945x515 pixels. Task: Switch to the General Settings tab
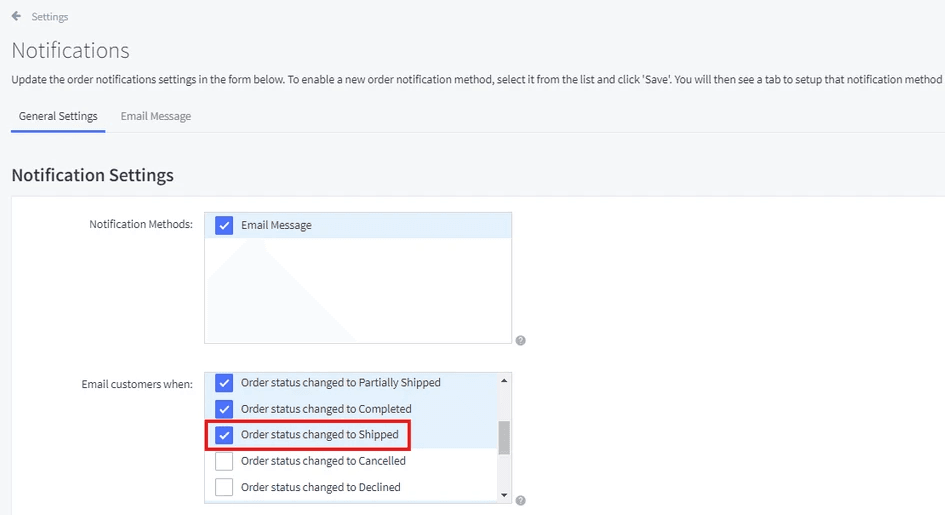(x=58, y=116)
